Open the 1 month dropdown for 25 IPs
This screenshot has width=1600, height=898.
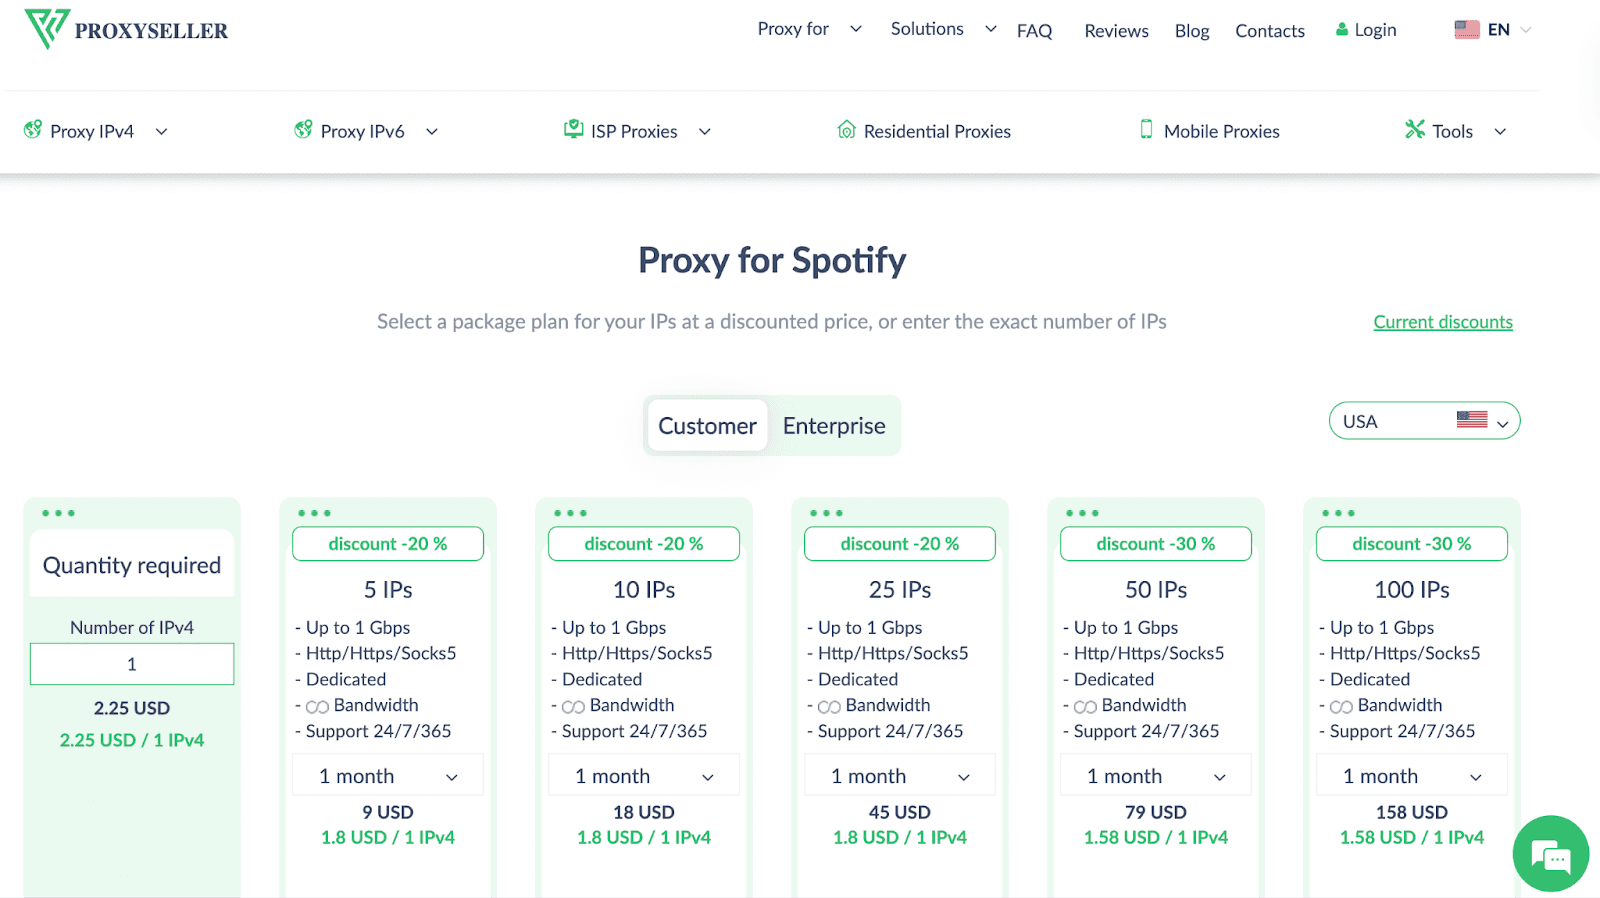click(x=900, y=776)
